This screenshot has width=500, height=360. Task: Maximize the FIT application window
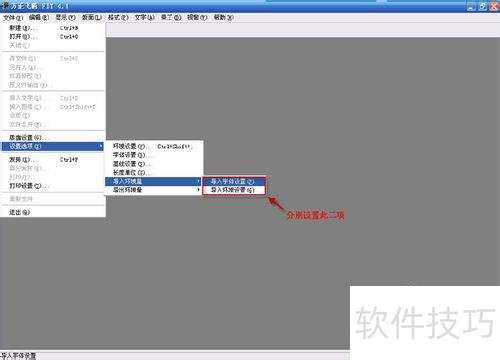coord(482,6)
